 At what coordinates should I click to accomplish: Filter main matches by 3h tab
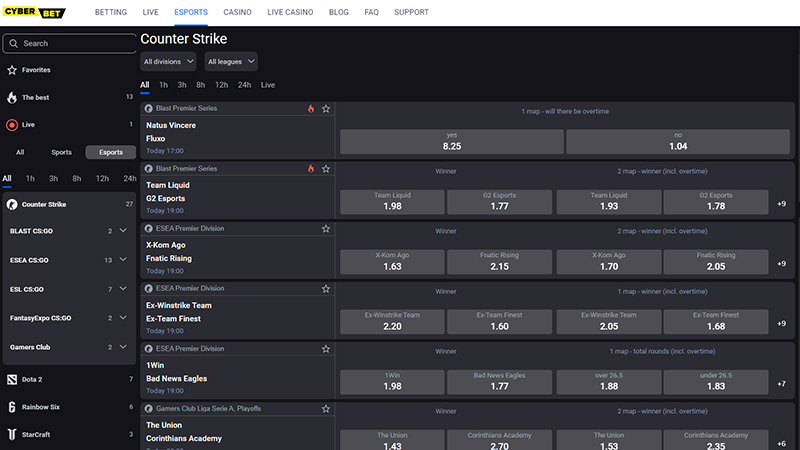pos(182,85)
